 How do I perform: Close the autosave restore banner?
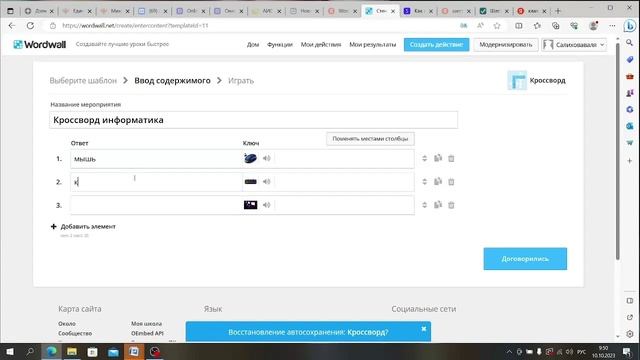click(x=424, y=329)
